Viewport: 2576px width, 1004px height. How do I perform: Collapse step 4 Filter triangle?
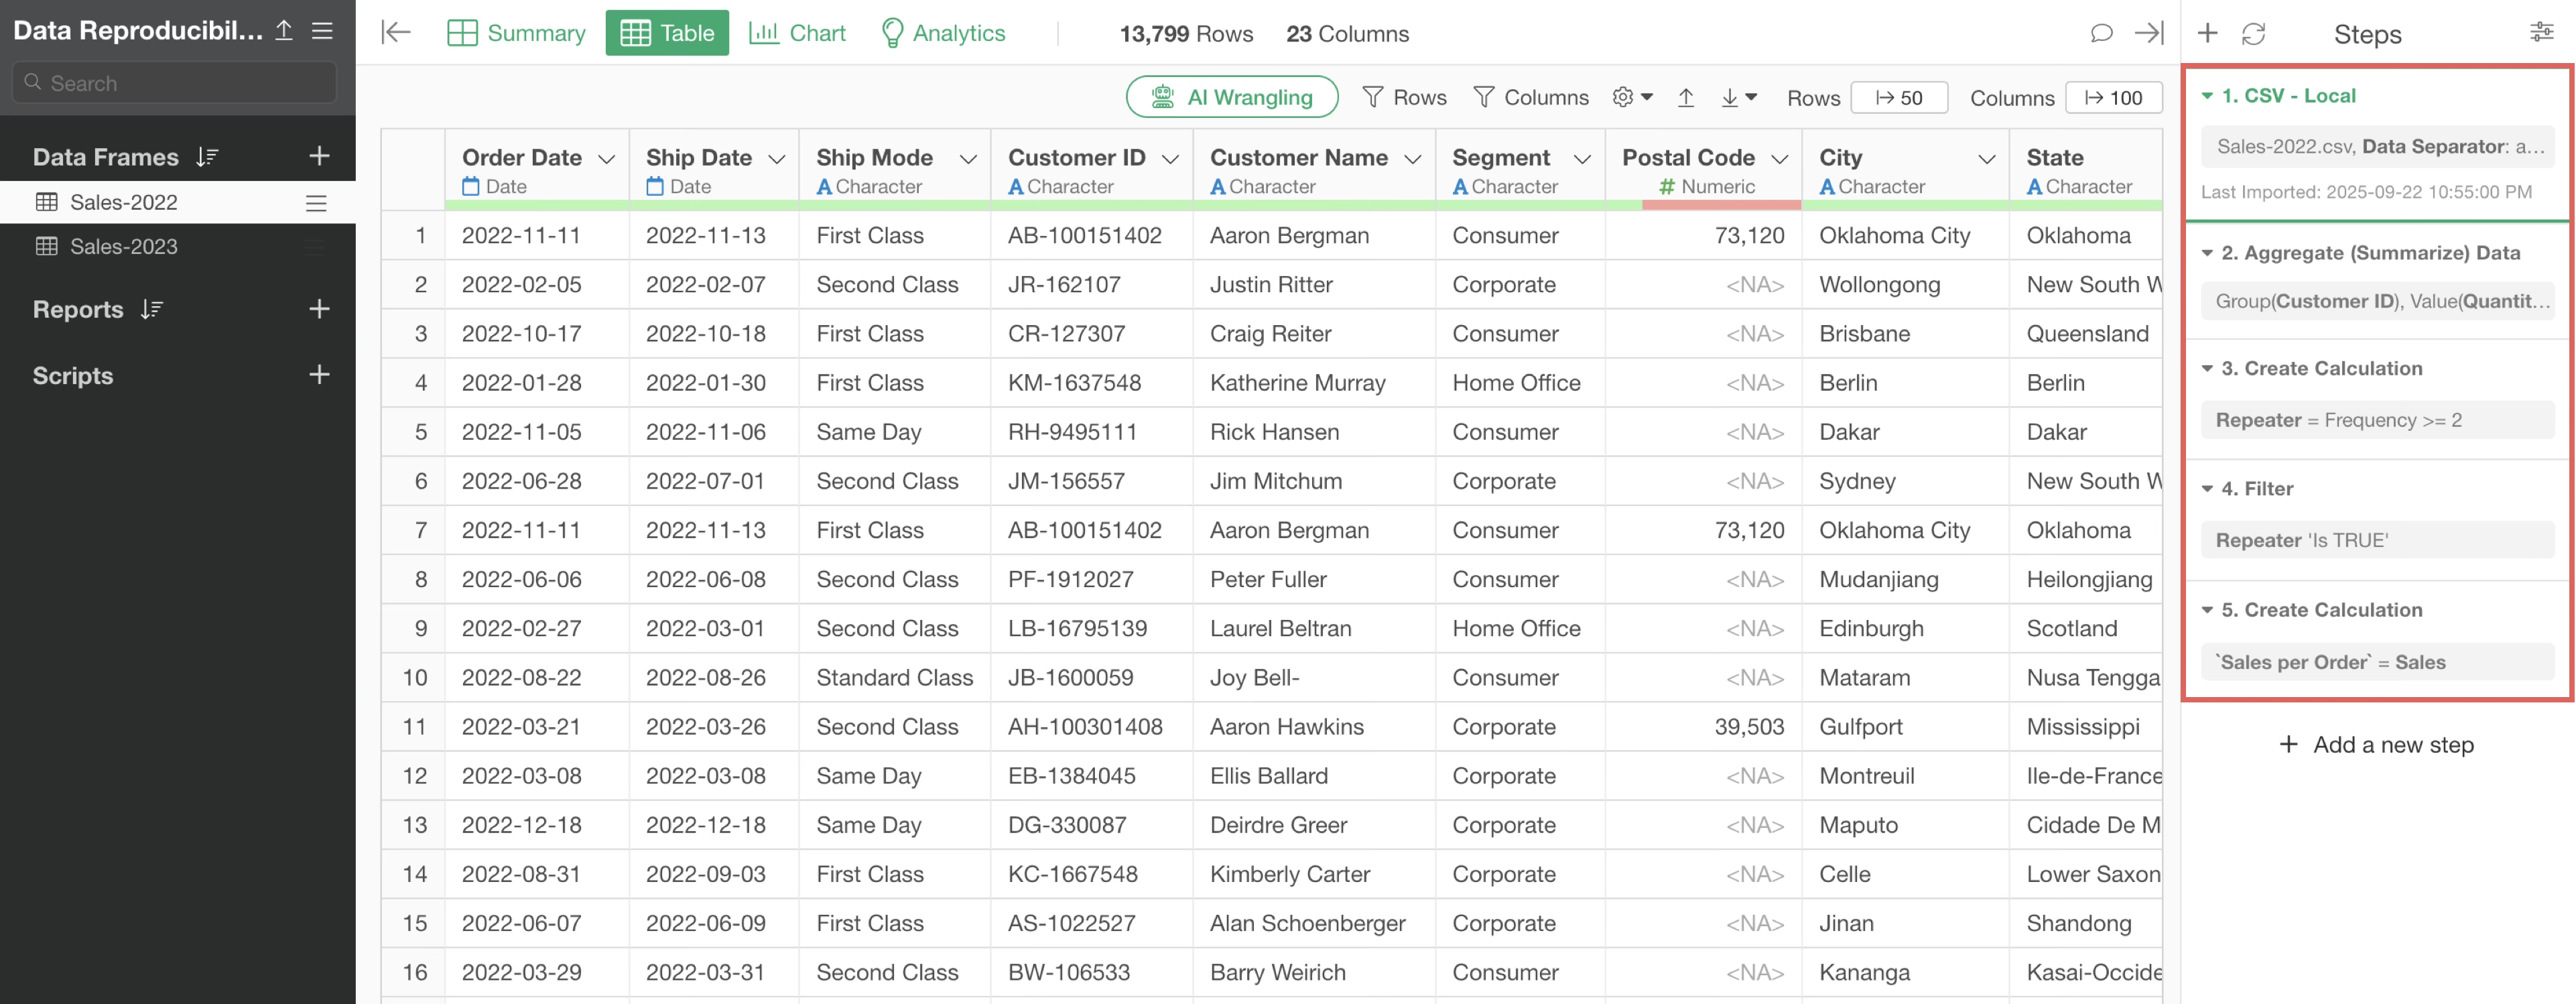click(x=2207, y=489)
